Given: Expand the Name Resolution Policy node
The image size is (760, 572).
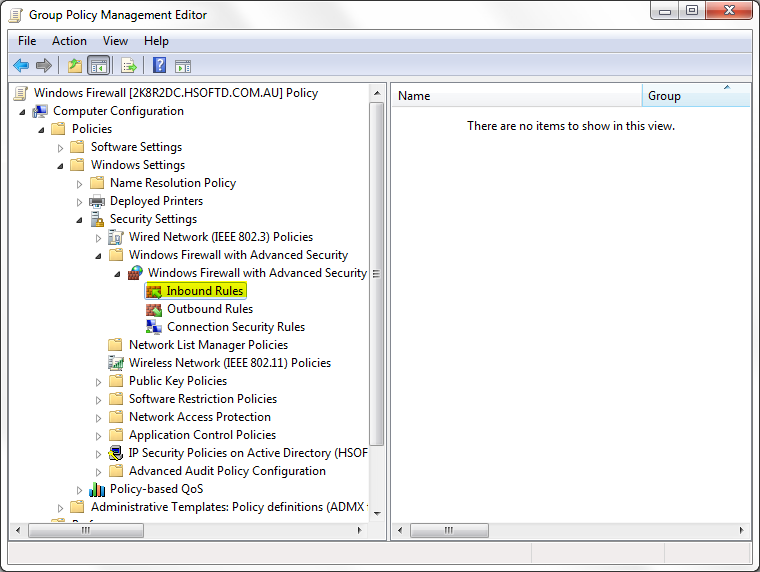Looking at the screenshot, I should pos(79,184).
